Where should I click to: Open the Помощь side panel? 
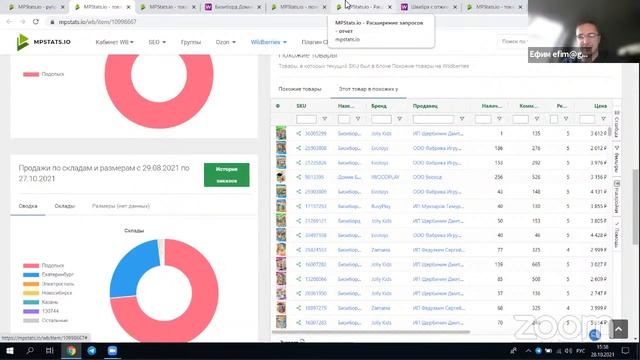click(617, 235)
